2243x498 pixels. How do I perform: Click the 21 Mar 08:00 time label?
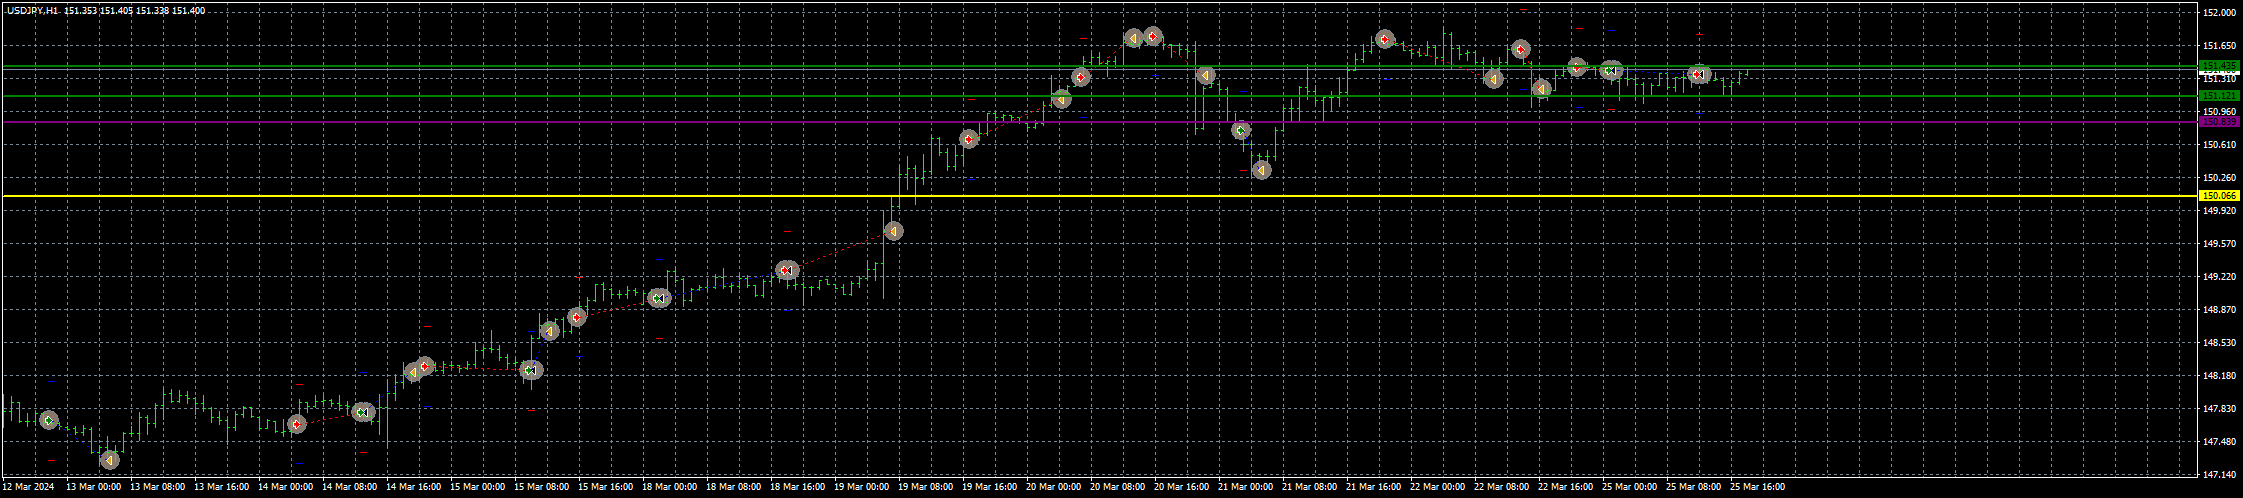(x=1310, y=487)
